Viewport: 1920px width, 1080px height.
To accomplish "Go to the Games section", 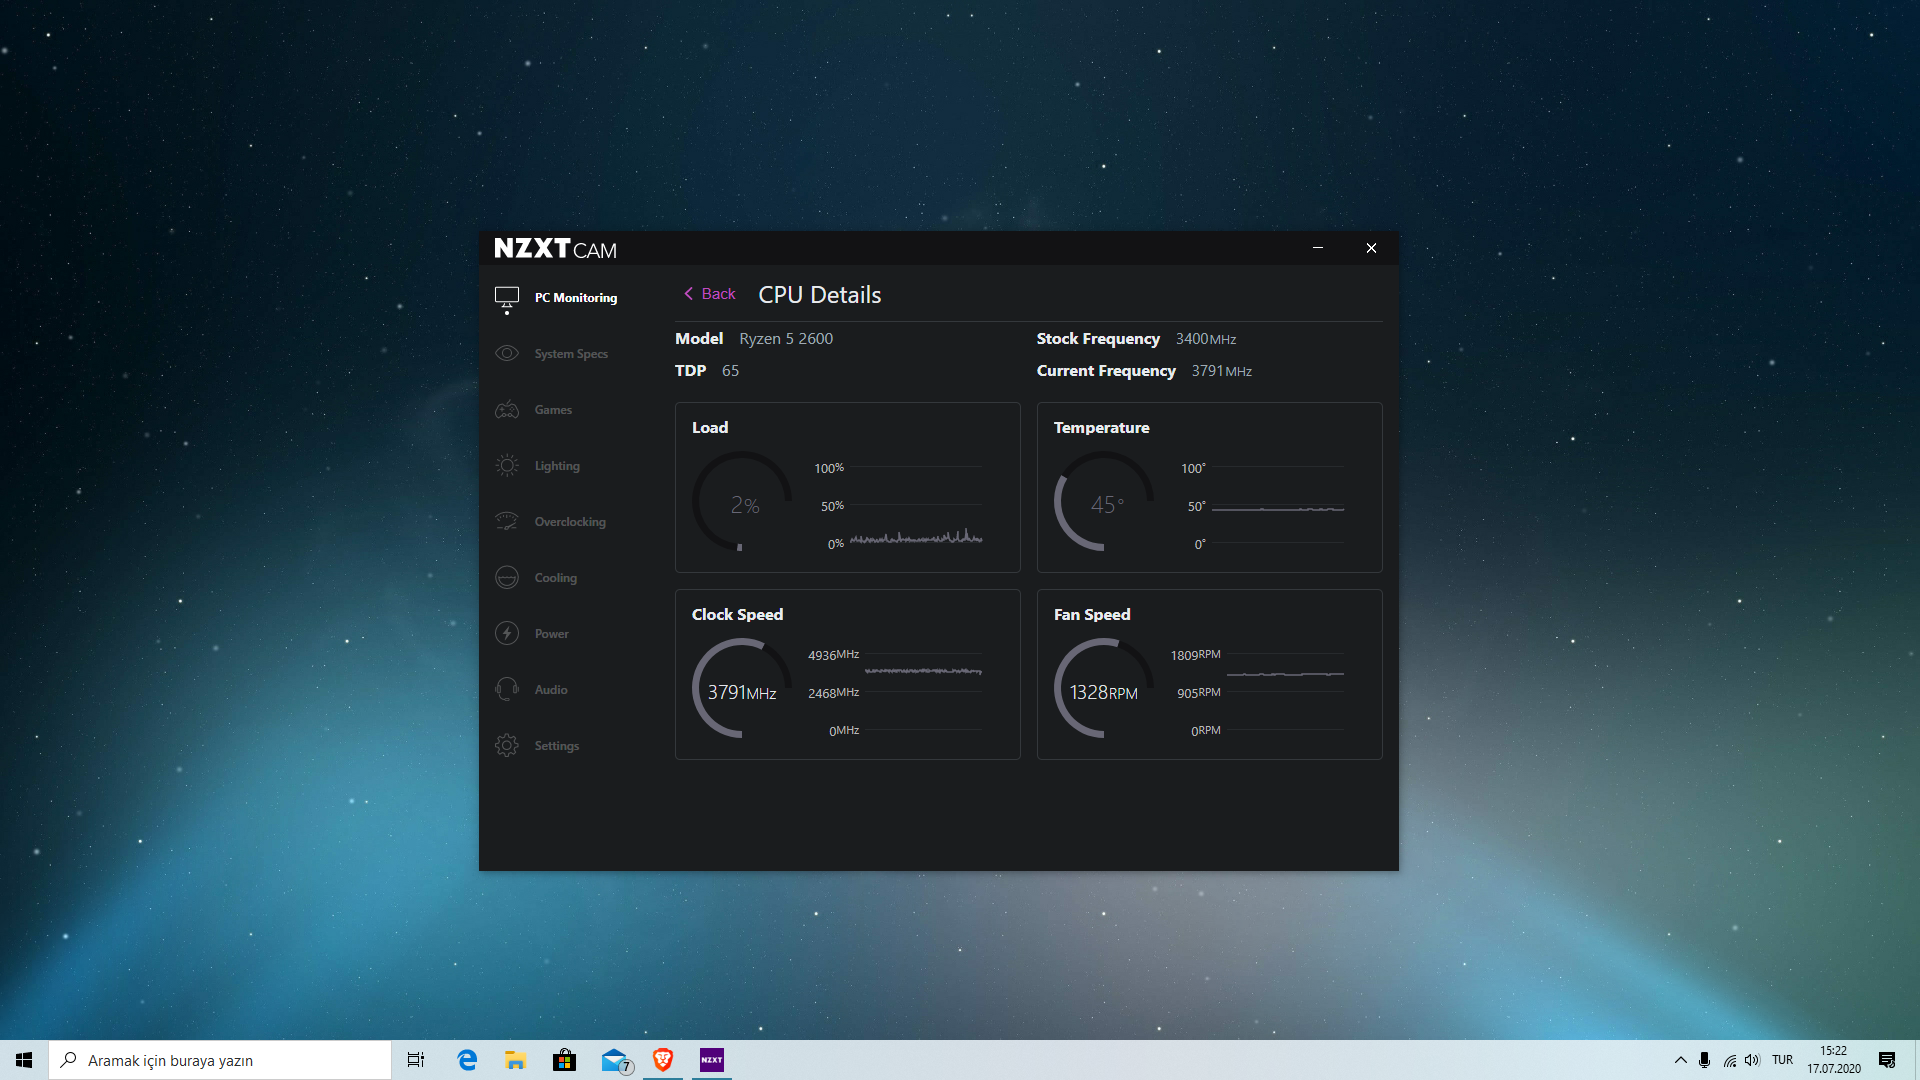I will 553,410.
